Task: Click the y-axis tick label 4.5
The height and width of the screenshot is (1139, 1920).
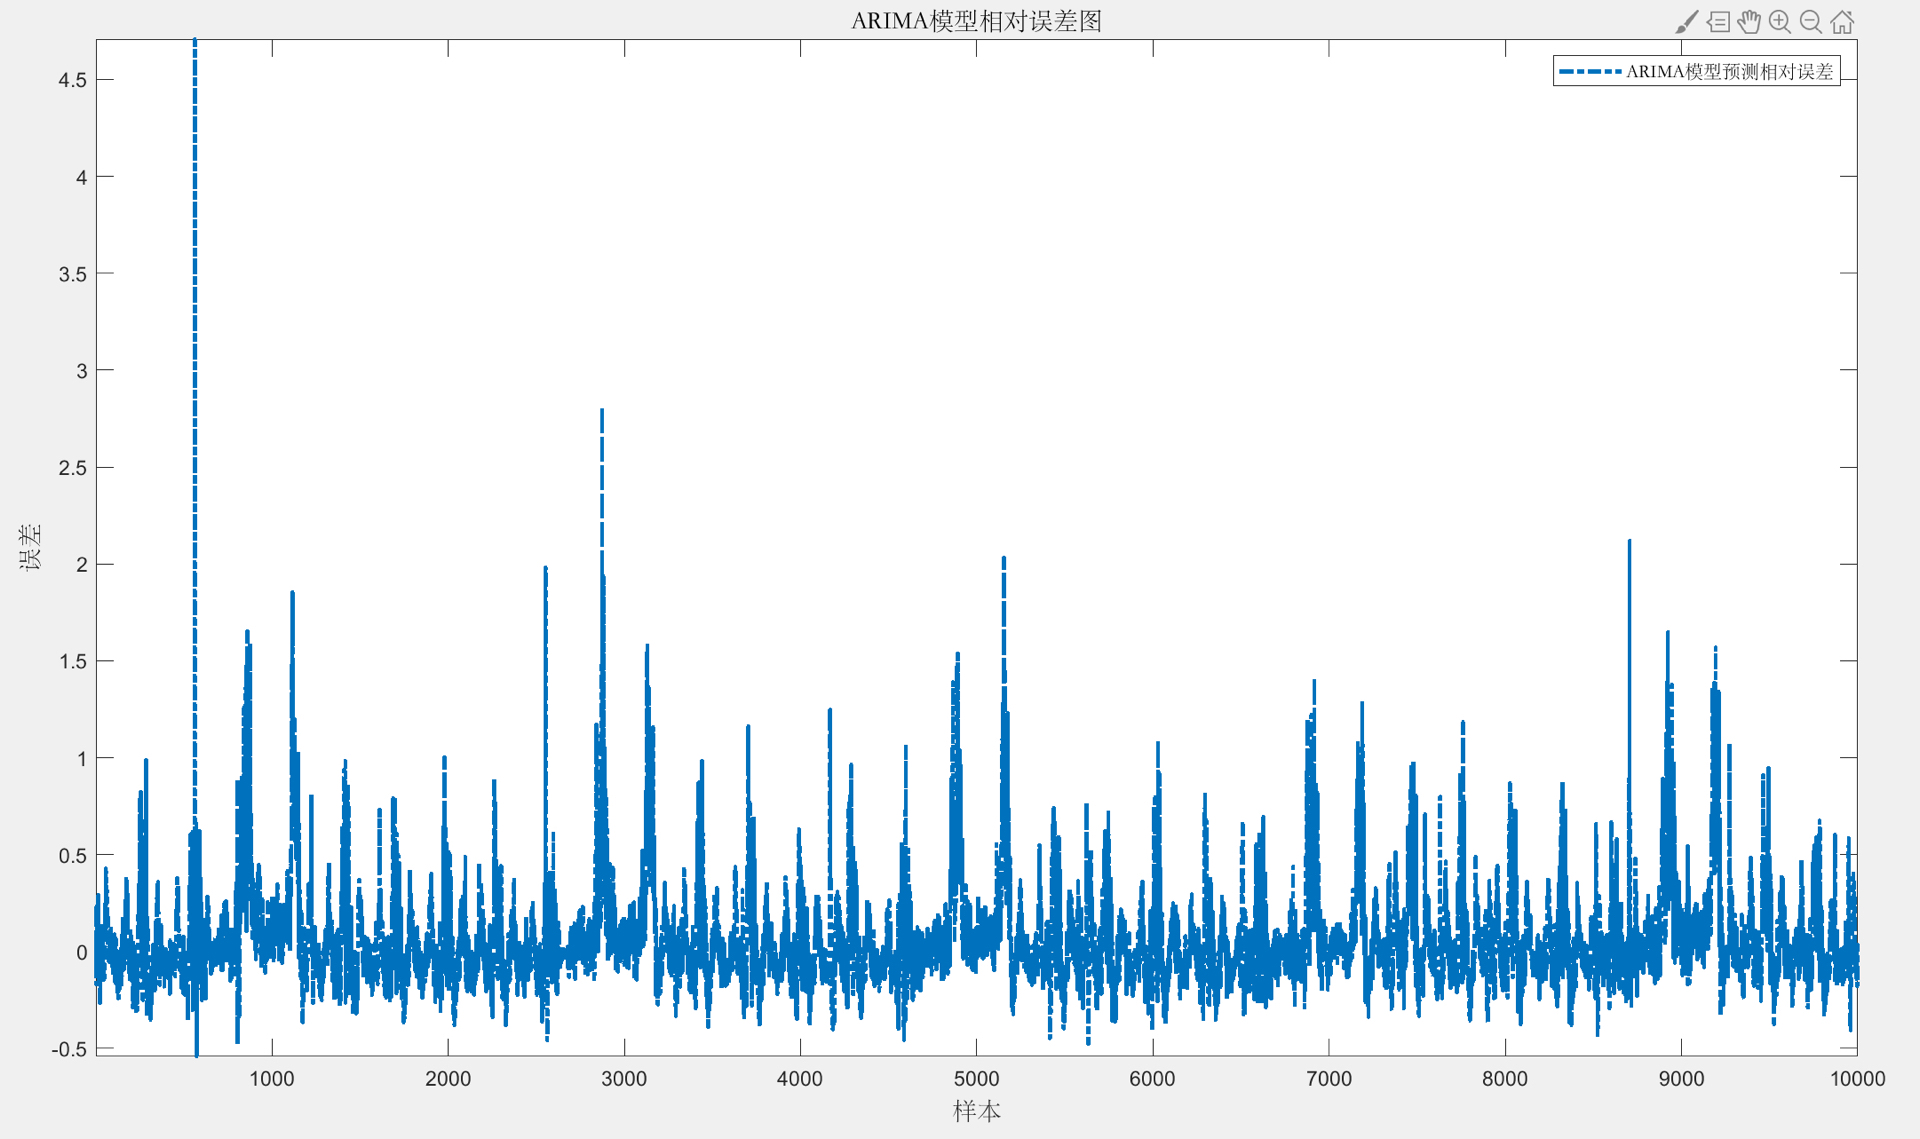Action: pyautogui.click(x=72, y=80)
